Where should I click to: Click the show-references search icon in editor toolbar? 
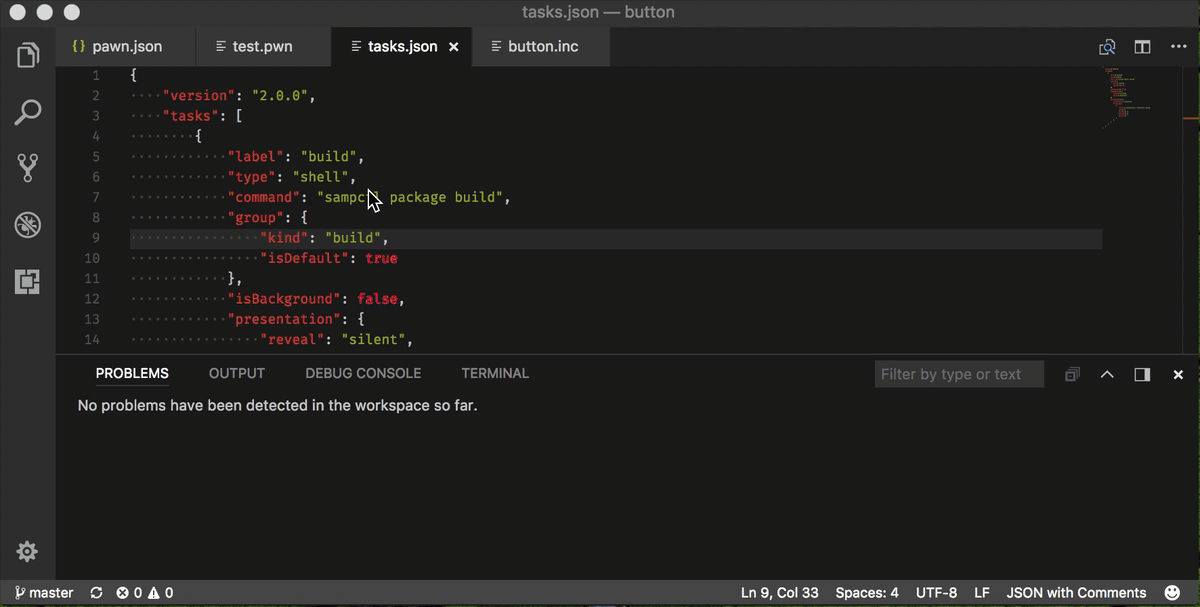coord(1107,47)
